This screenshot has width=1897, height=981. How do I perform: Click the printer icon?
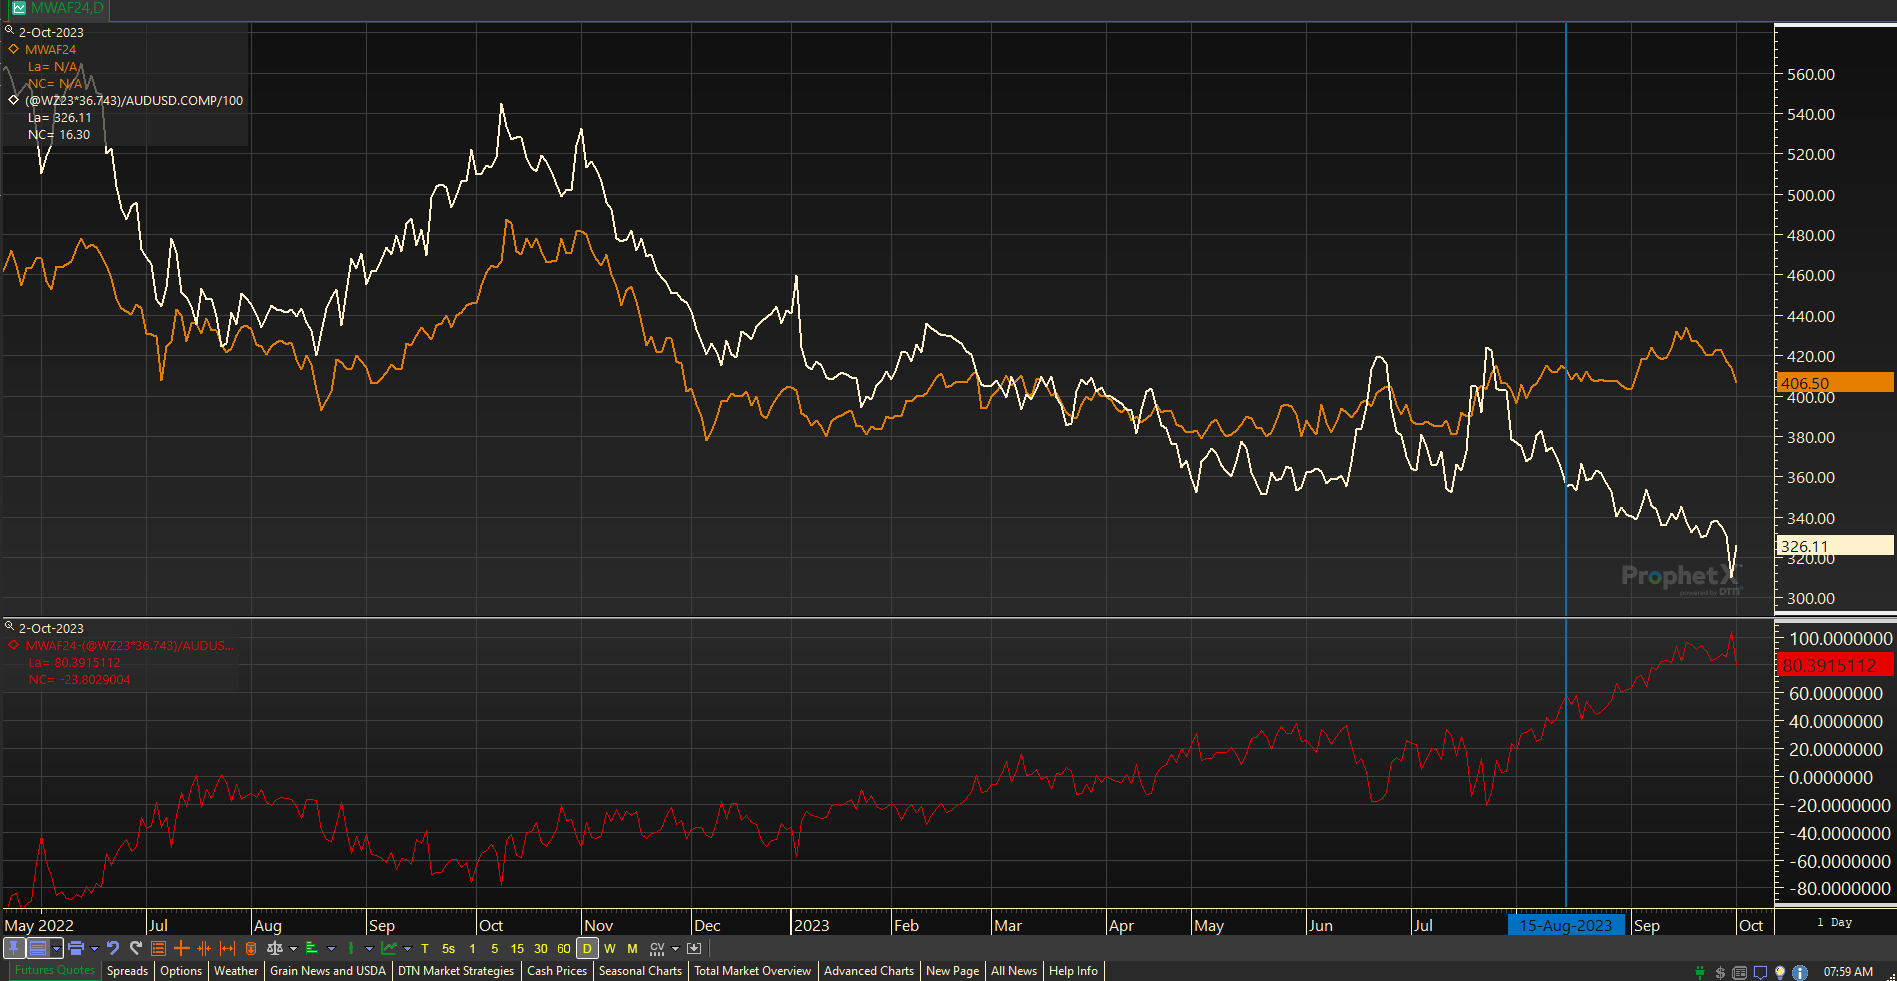click(75, 948)
